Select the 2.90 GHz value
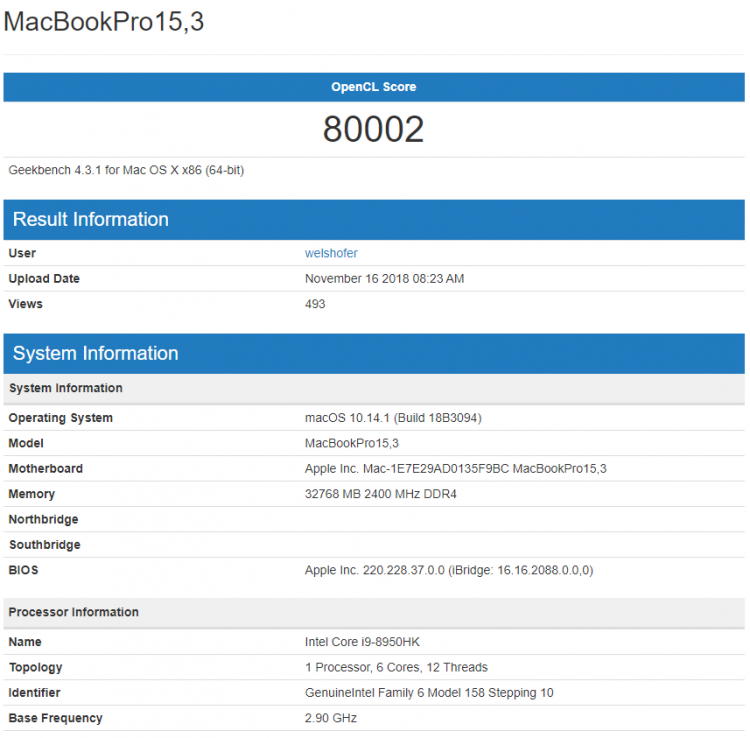750x738 pixels. pyautogui.click(x=331, y=718)
